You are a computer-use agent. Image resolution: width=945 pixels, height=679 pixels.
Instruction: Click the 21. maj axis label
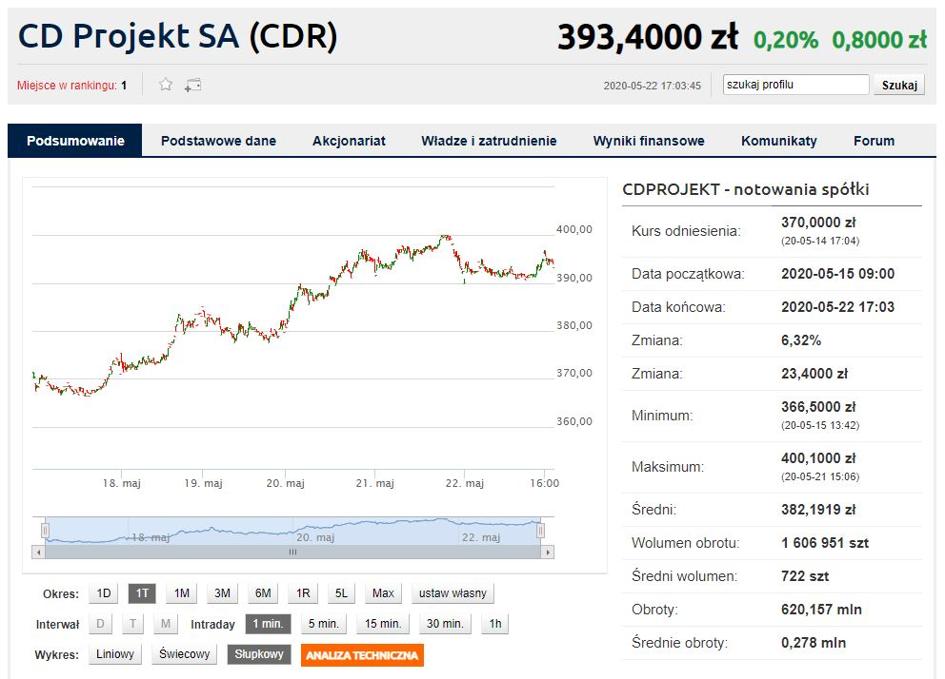[375, 483]
